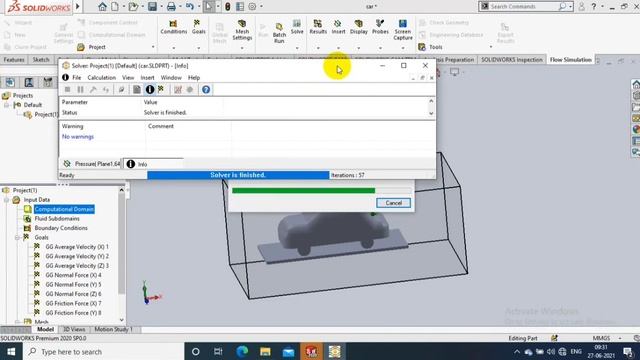The width and height of the screenshot is (640, 360).
Task: Click the Log document icon in Solver toolbar
Action: 137,89
